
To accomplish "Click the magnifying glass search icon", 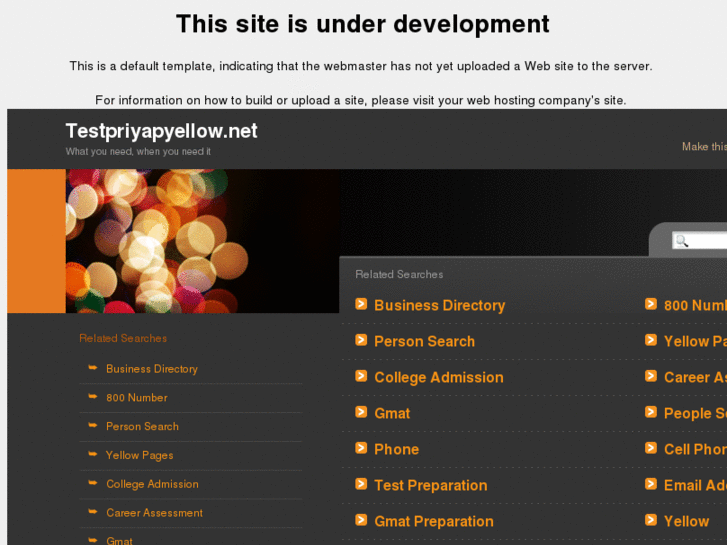I will click(x=682, y=241).
